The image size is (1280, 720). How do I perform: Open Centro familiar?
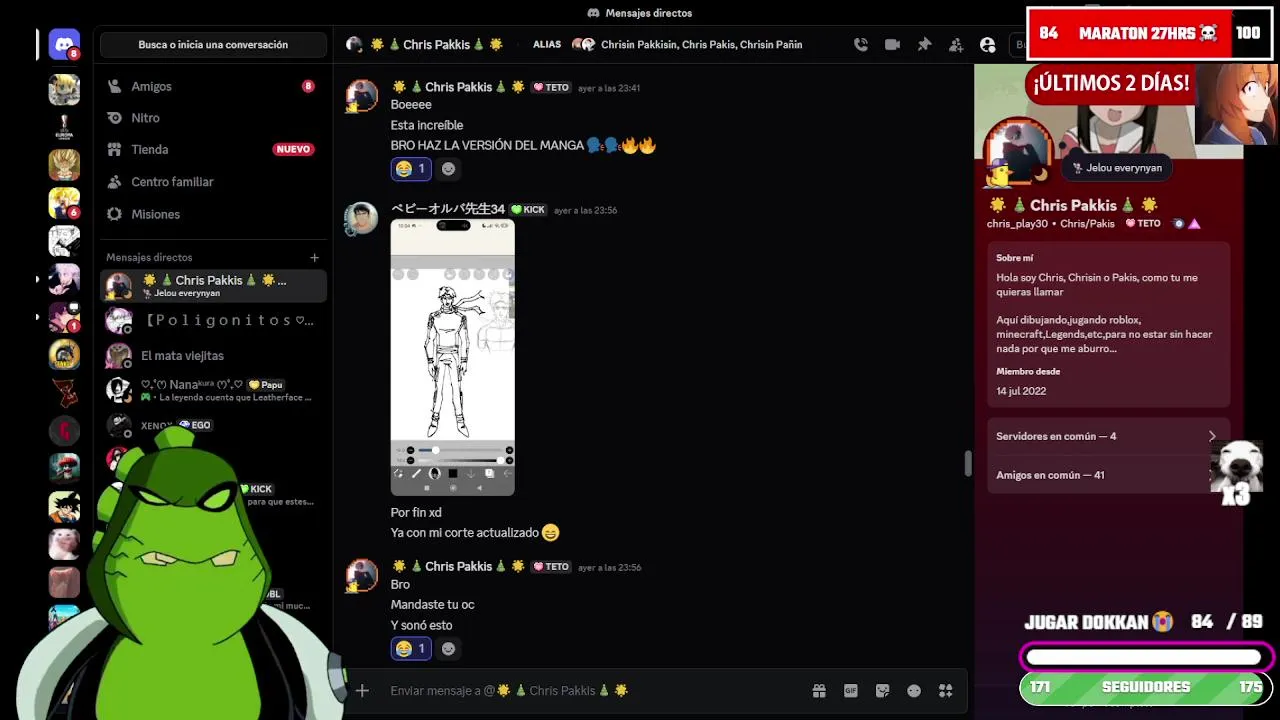[x=213, y=182]
